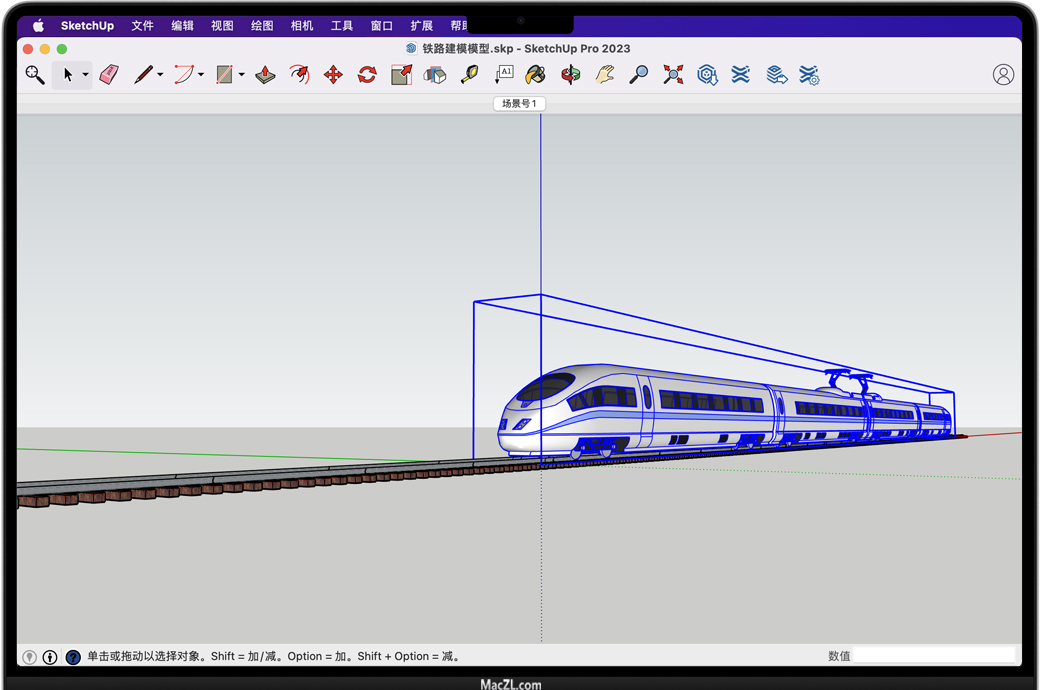
Task: Select the Eraser tool
Action: coord(109,75)
